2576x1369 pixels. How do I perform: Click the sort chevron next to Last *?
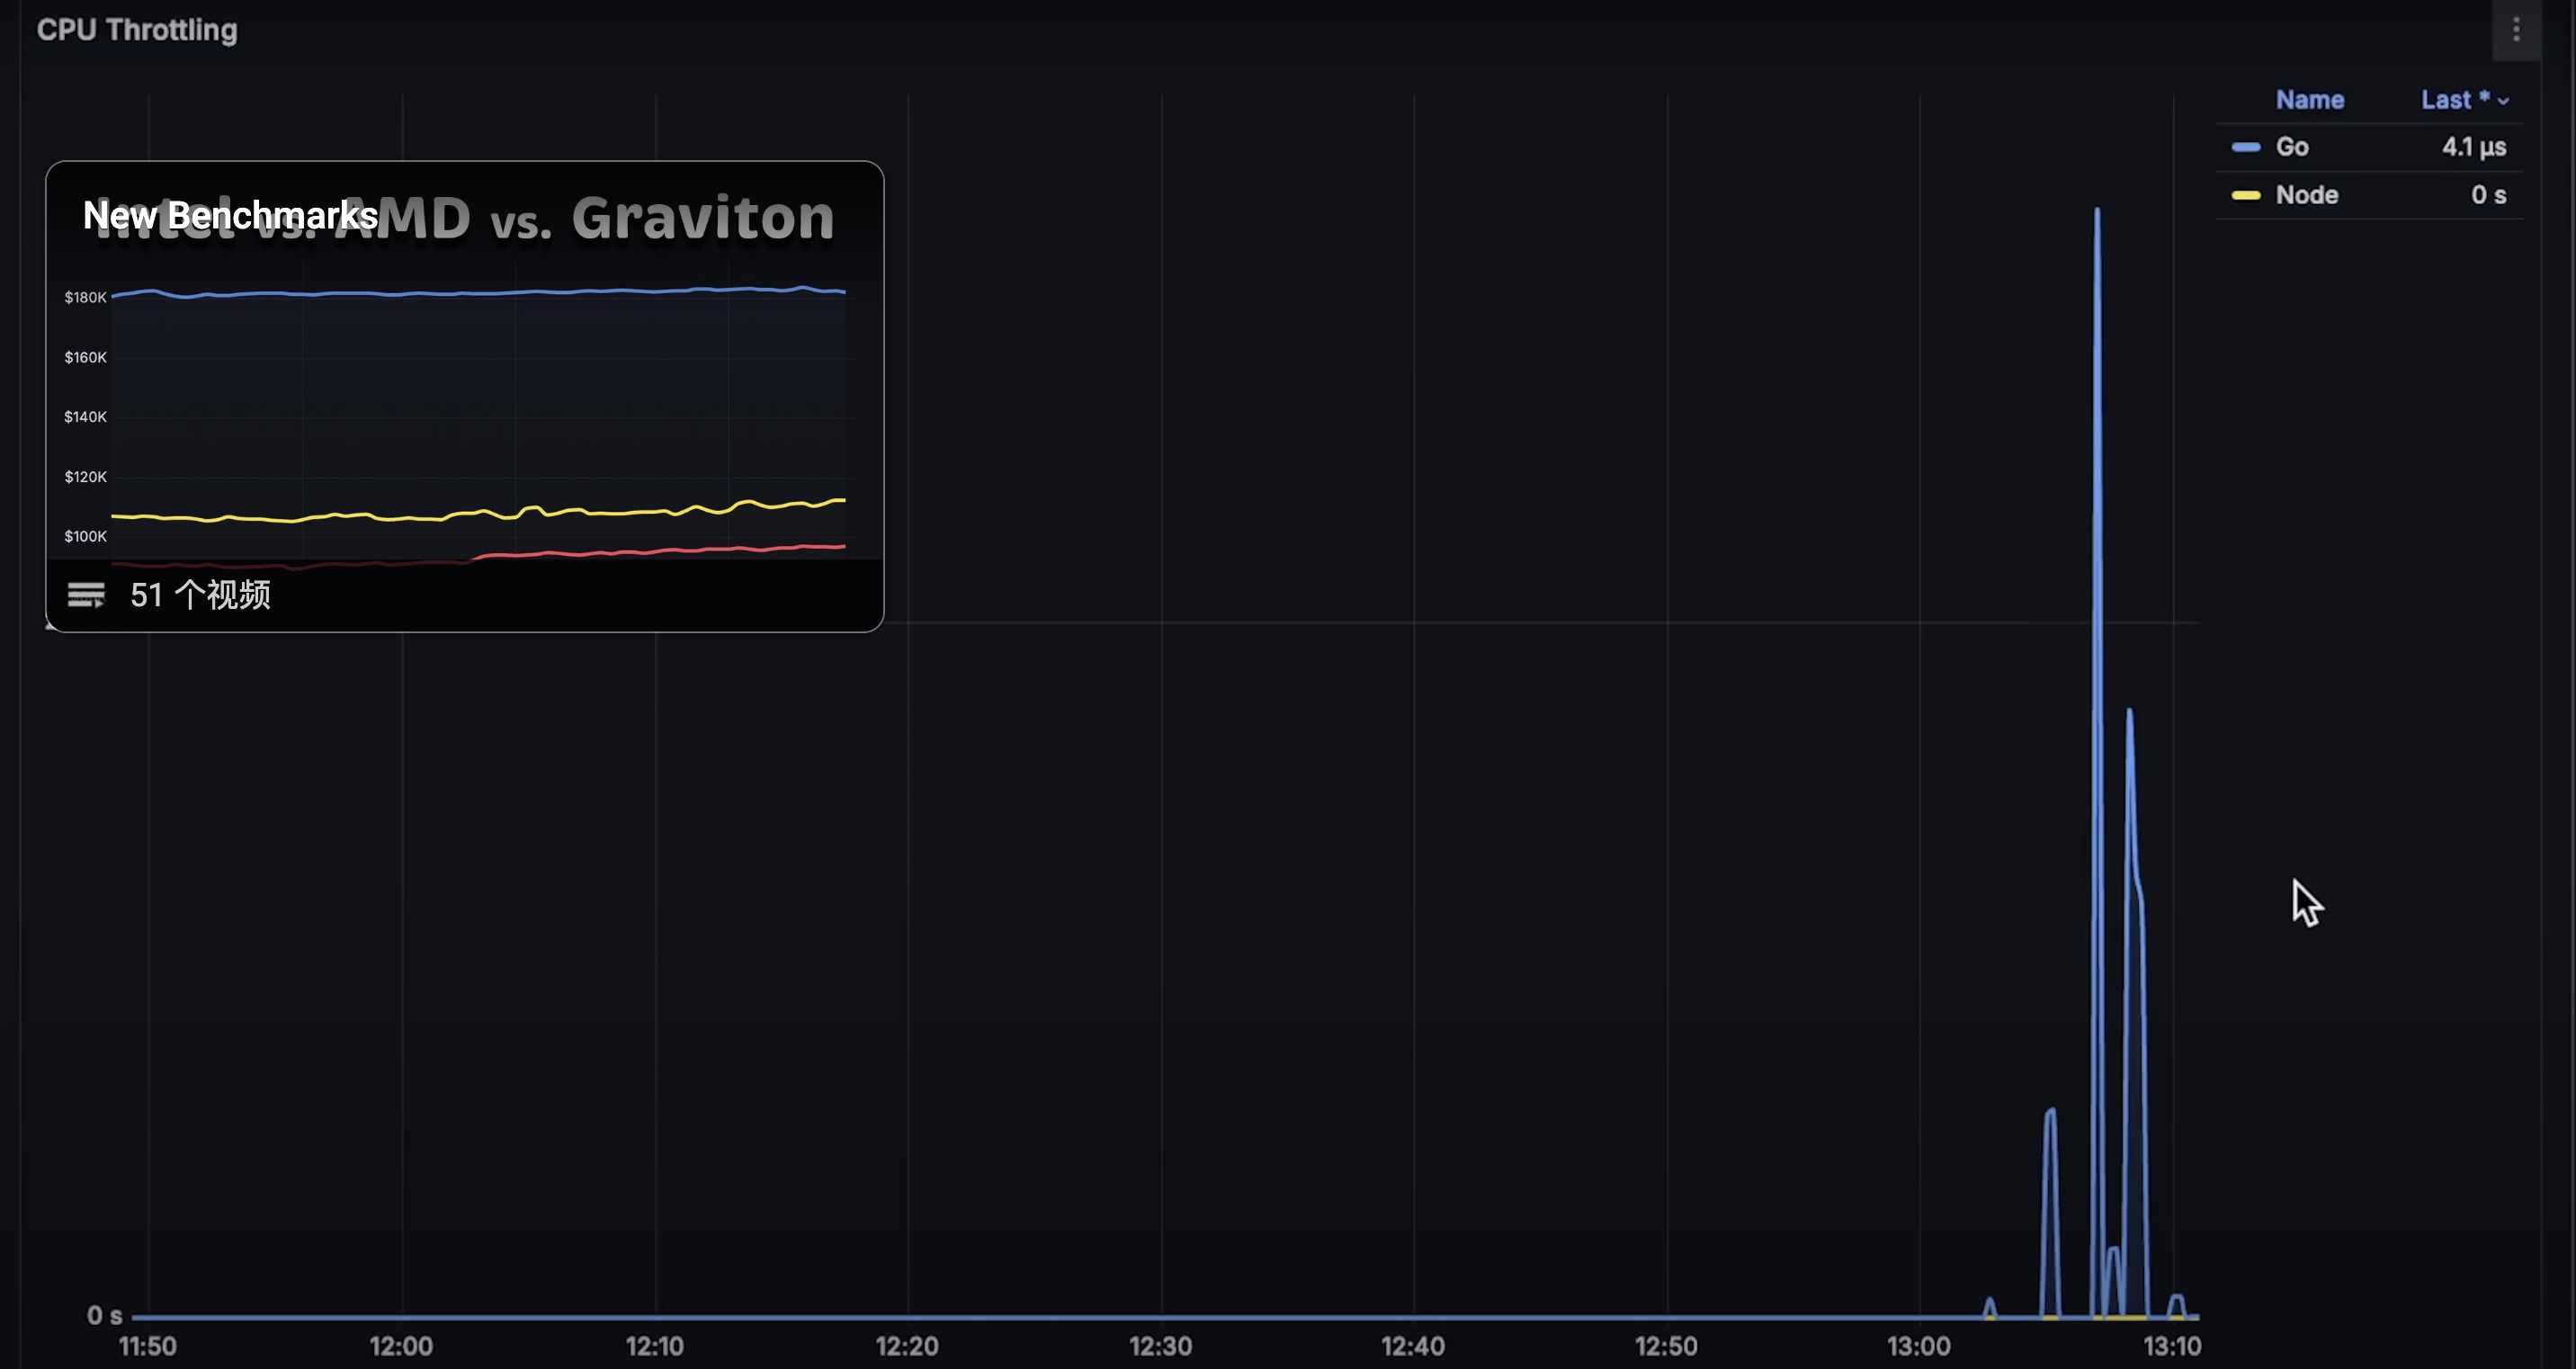(2503, 101)
